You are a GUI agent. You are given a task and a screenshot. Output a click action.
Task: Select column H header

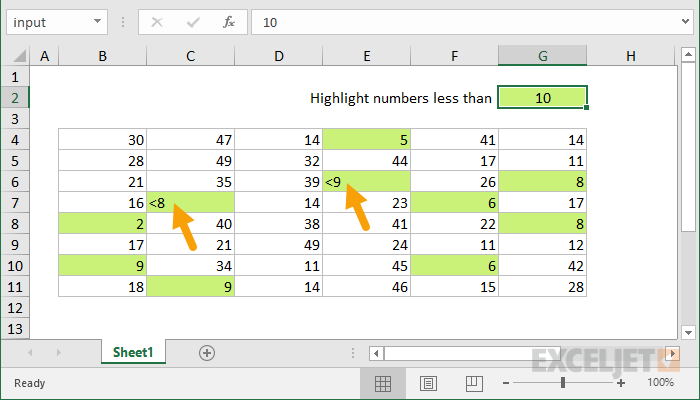coord(630,56)
